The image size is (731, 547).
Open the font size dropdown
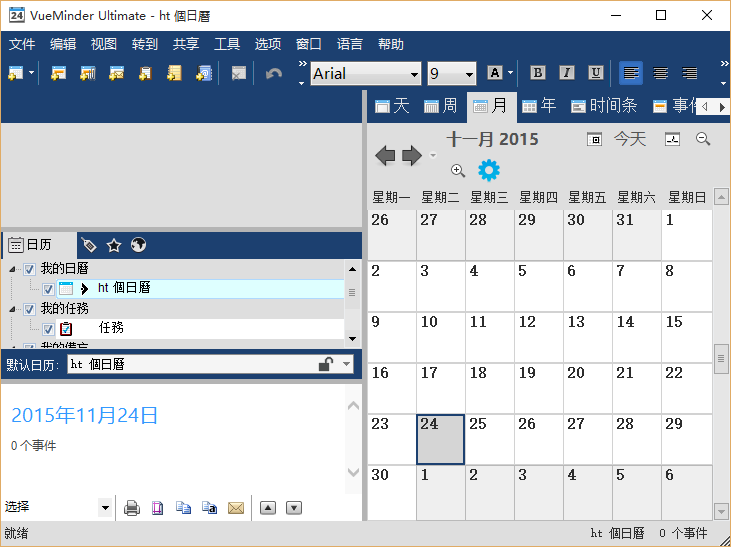(452, 74)
